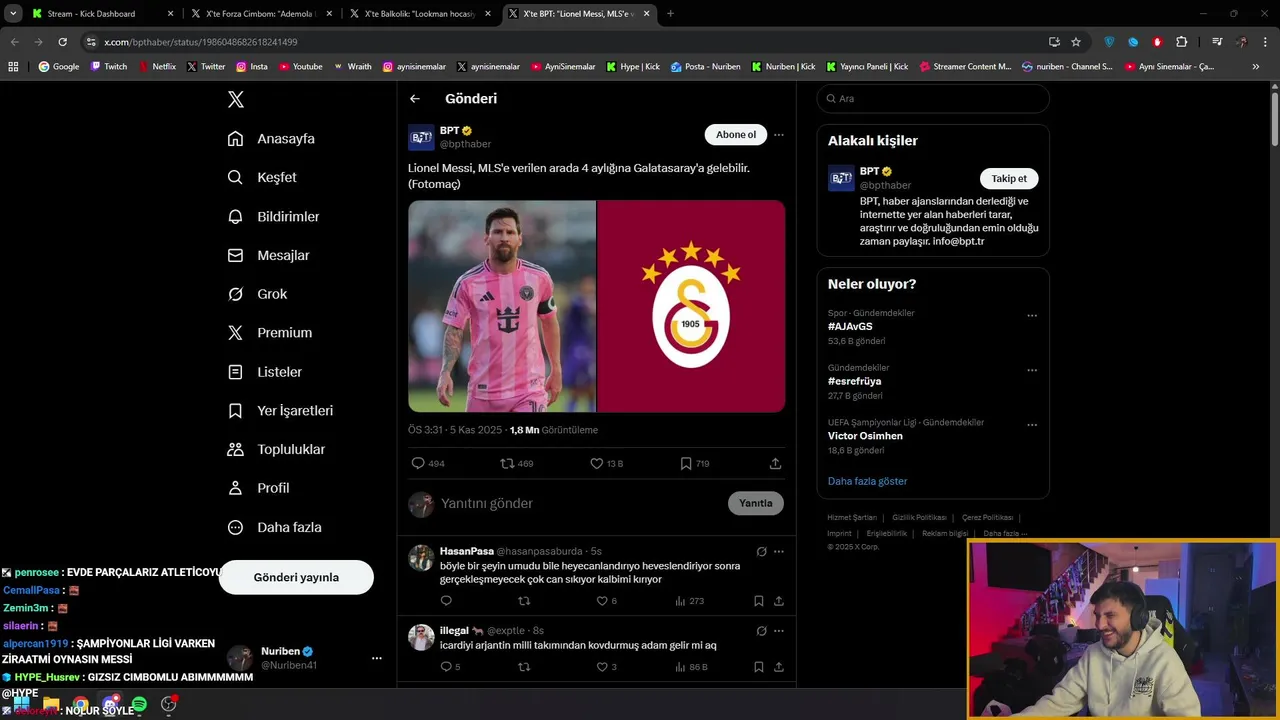The height and width of the screenshot is (720, 1280).
Task: Switch to Balkolik browser tab
Action: tap(418, 14)
